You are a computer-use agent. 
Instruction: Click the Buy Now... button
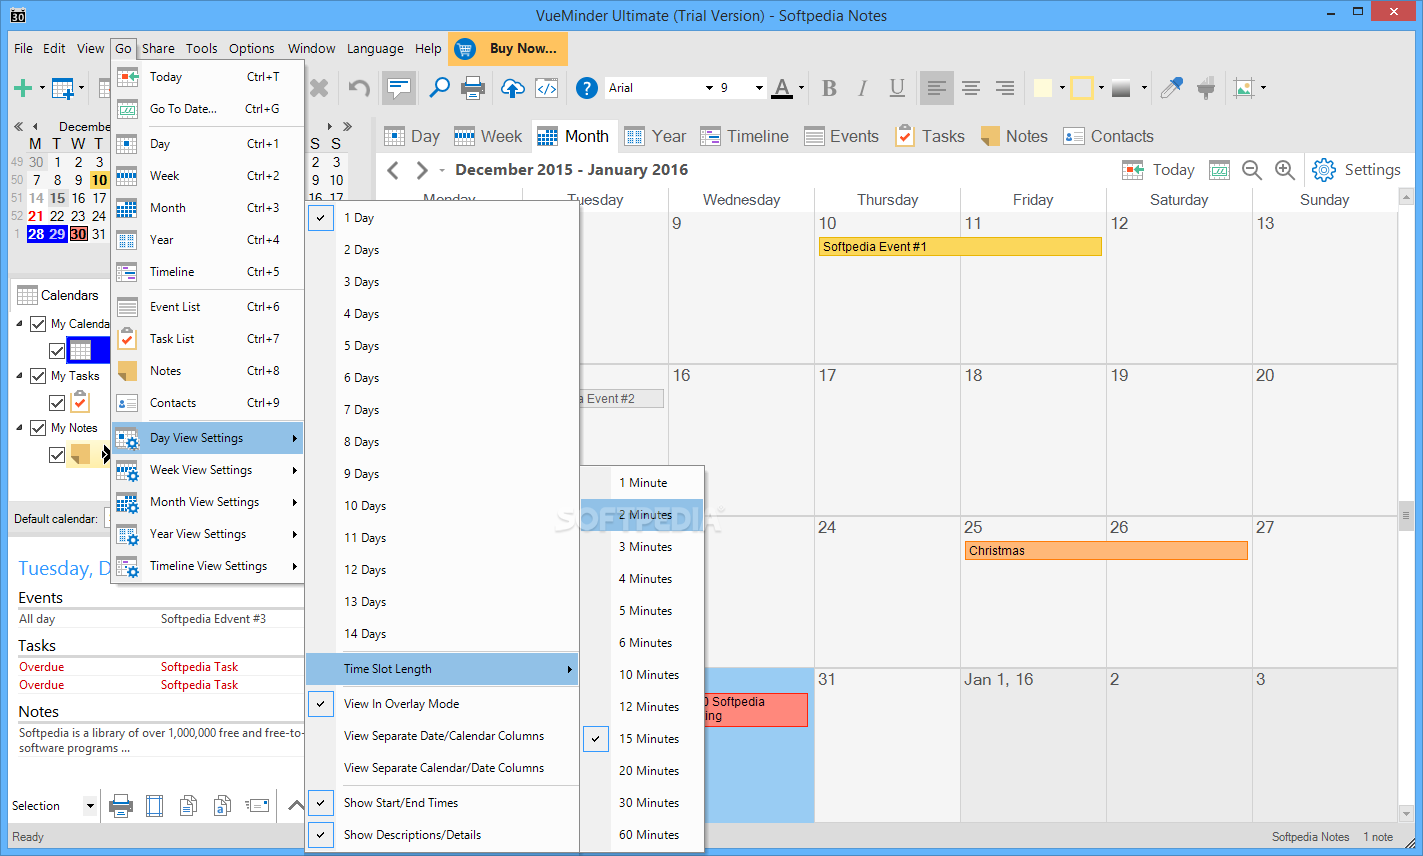click(x=509, y=48)
